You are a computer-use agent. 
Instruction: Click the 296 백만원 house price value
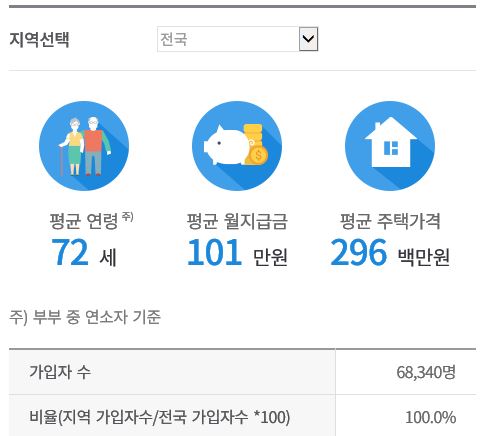390,253
